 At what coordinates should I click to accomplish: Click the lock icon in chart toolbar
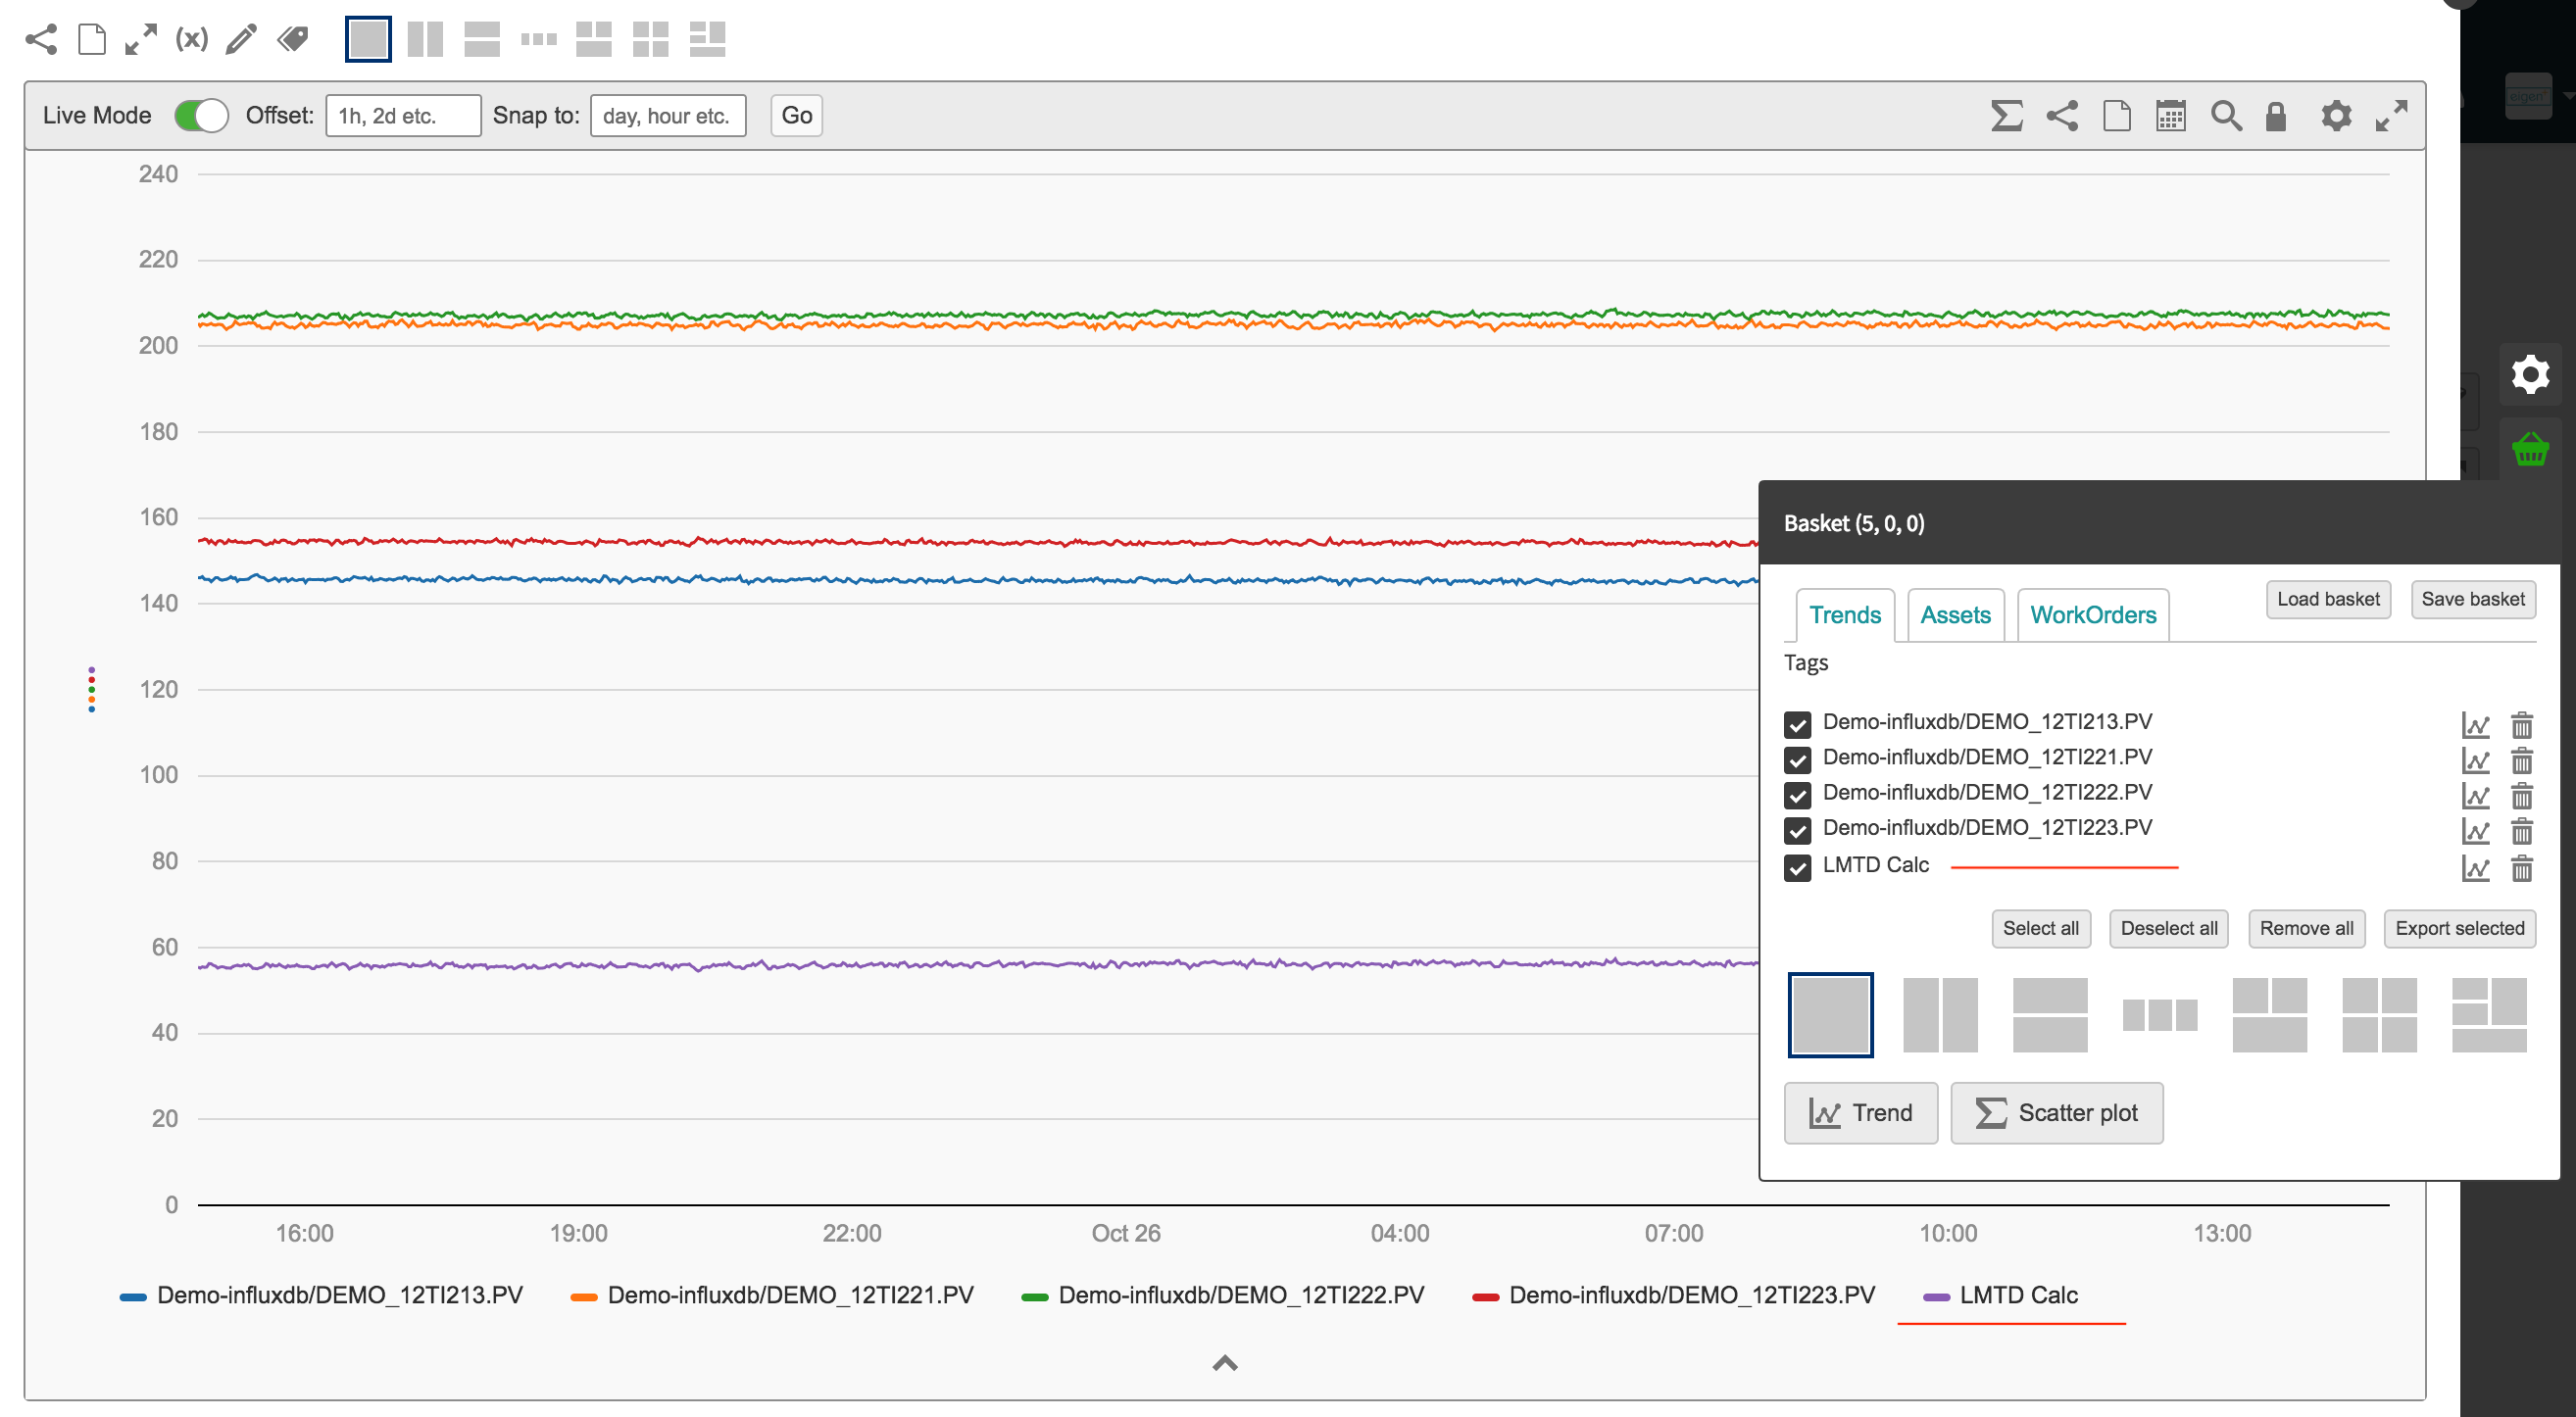pos(2276,116)
